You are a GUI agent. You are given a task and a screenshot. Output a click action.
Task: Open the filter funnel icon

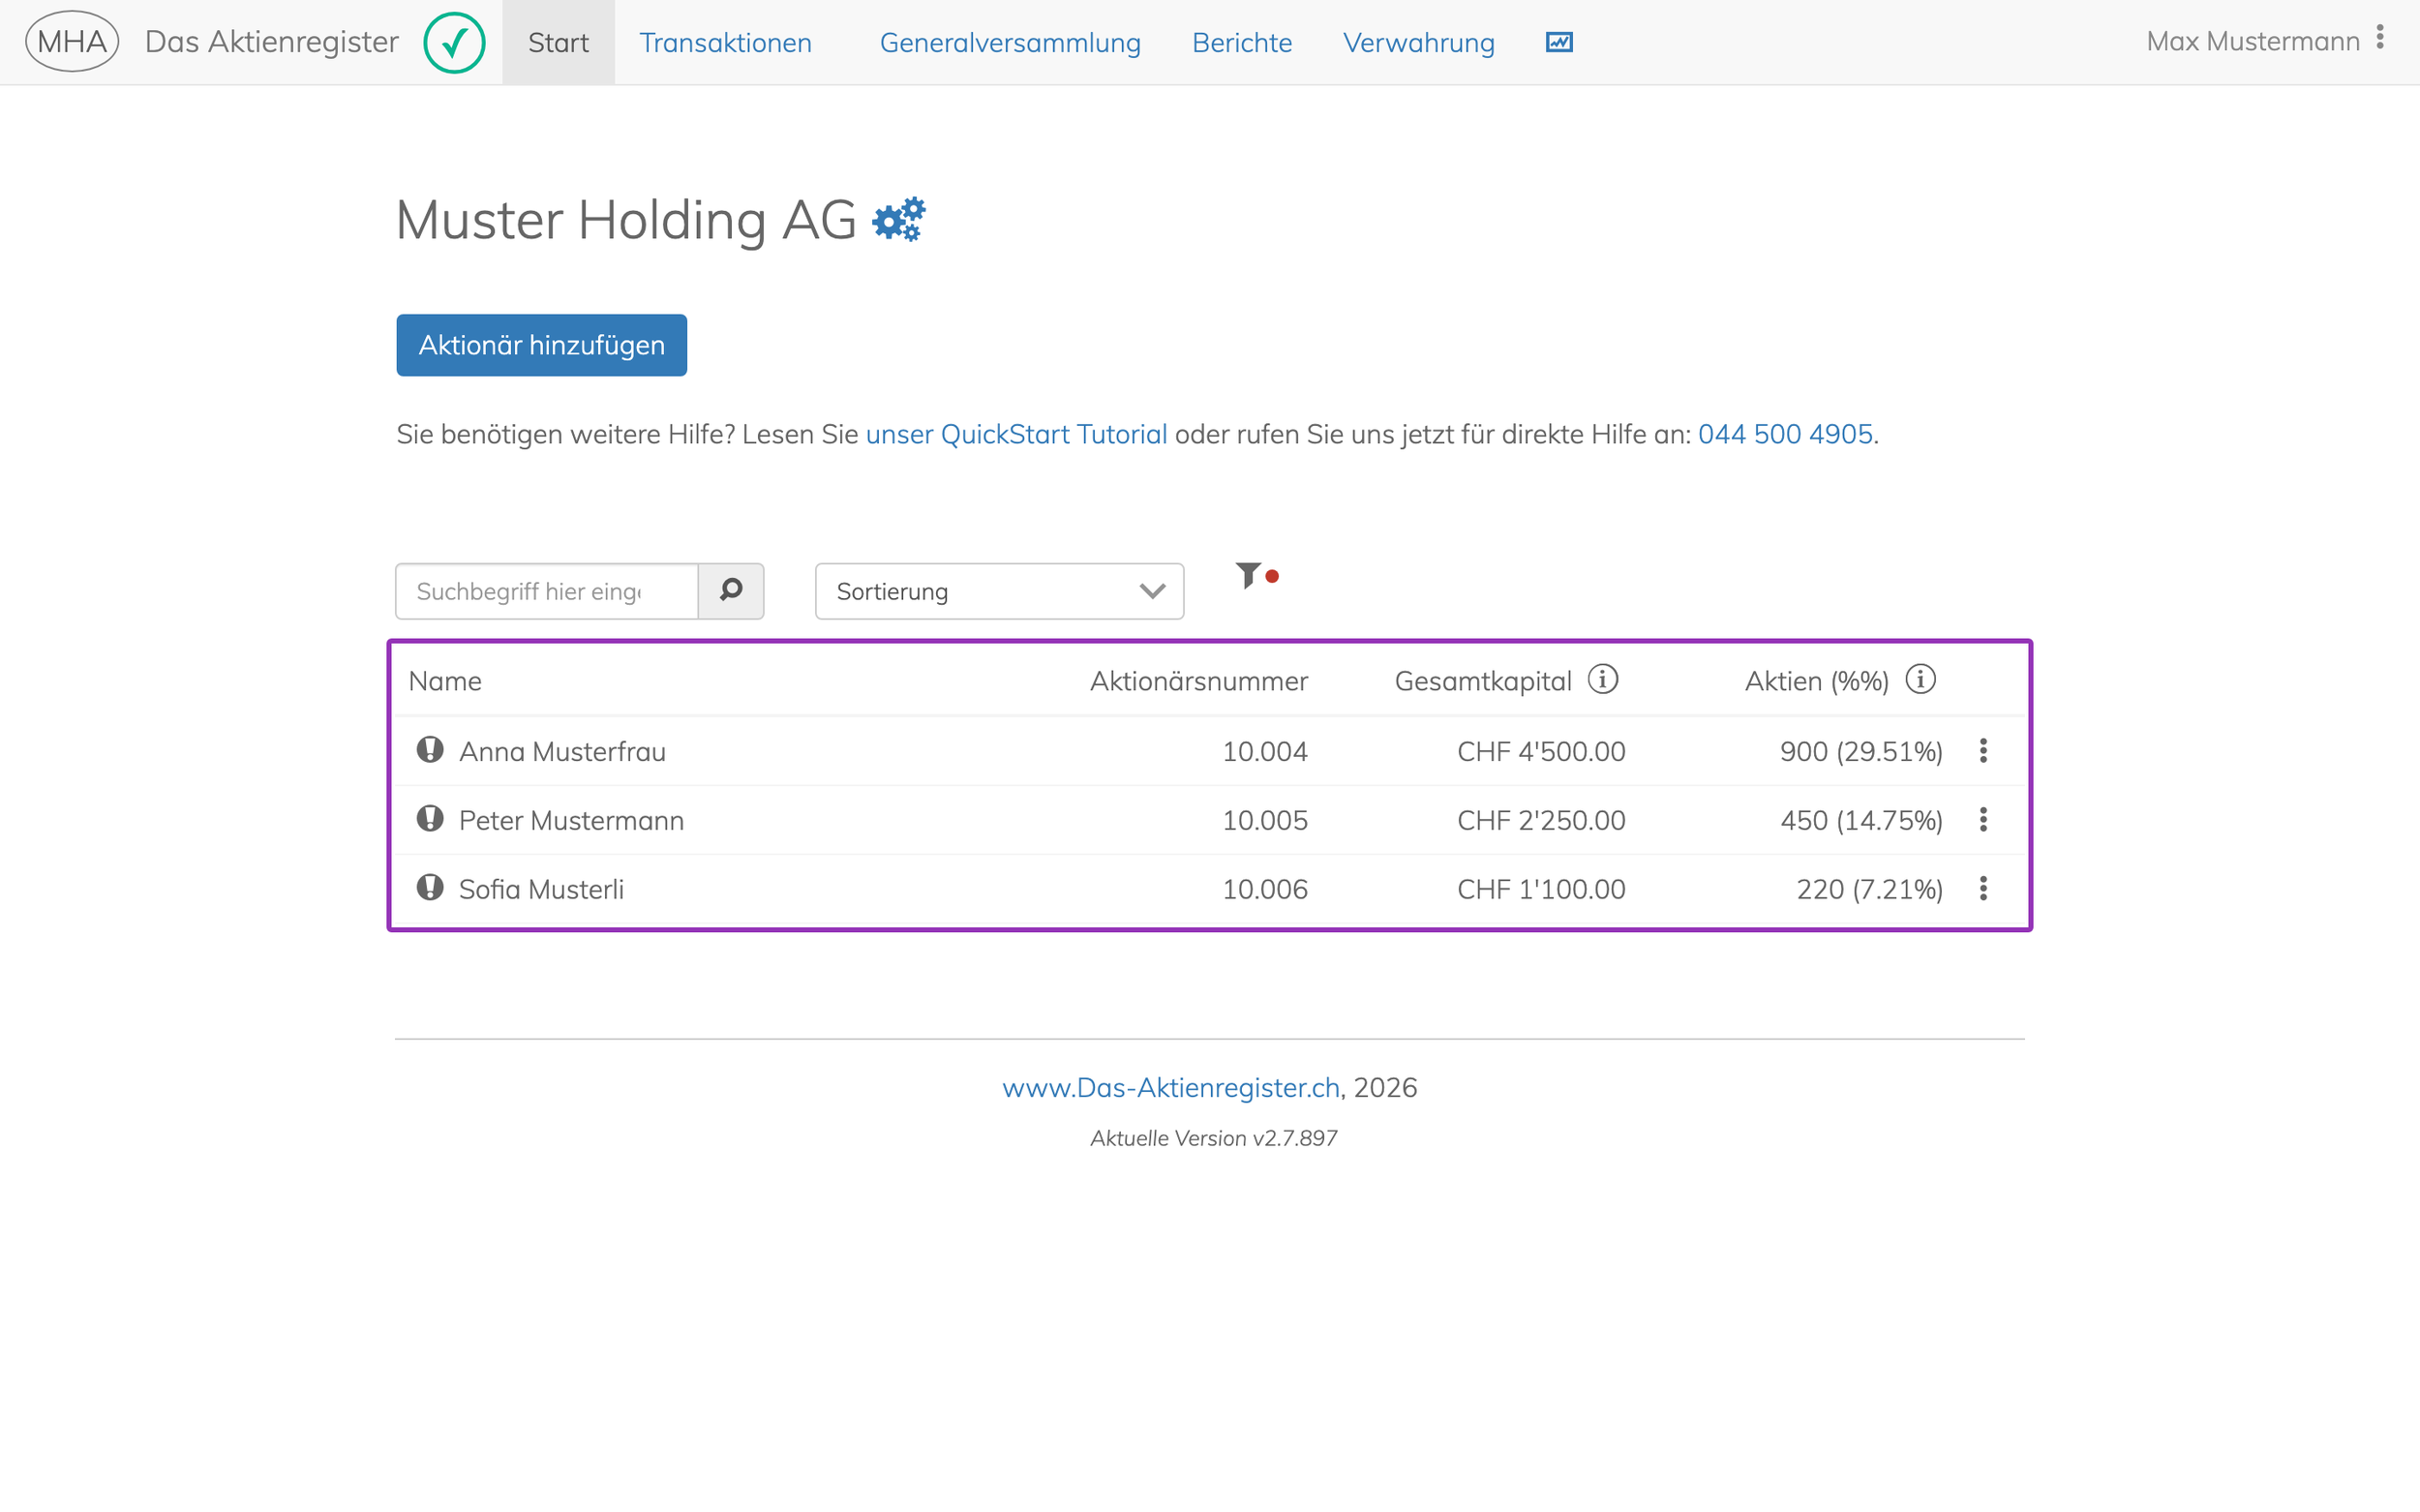point(1247,575)
